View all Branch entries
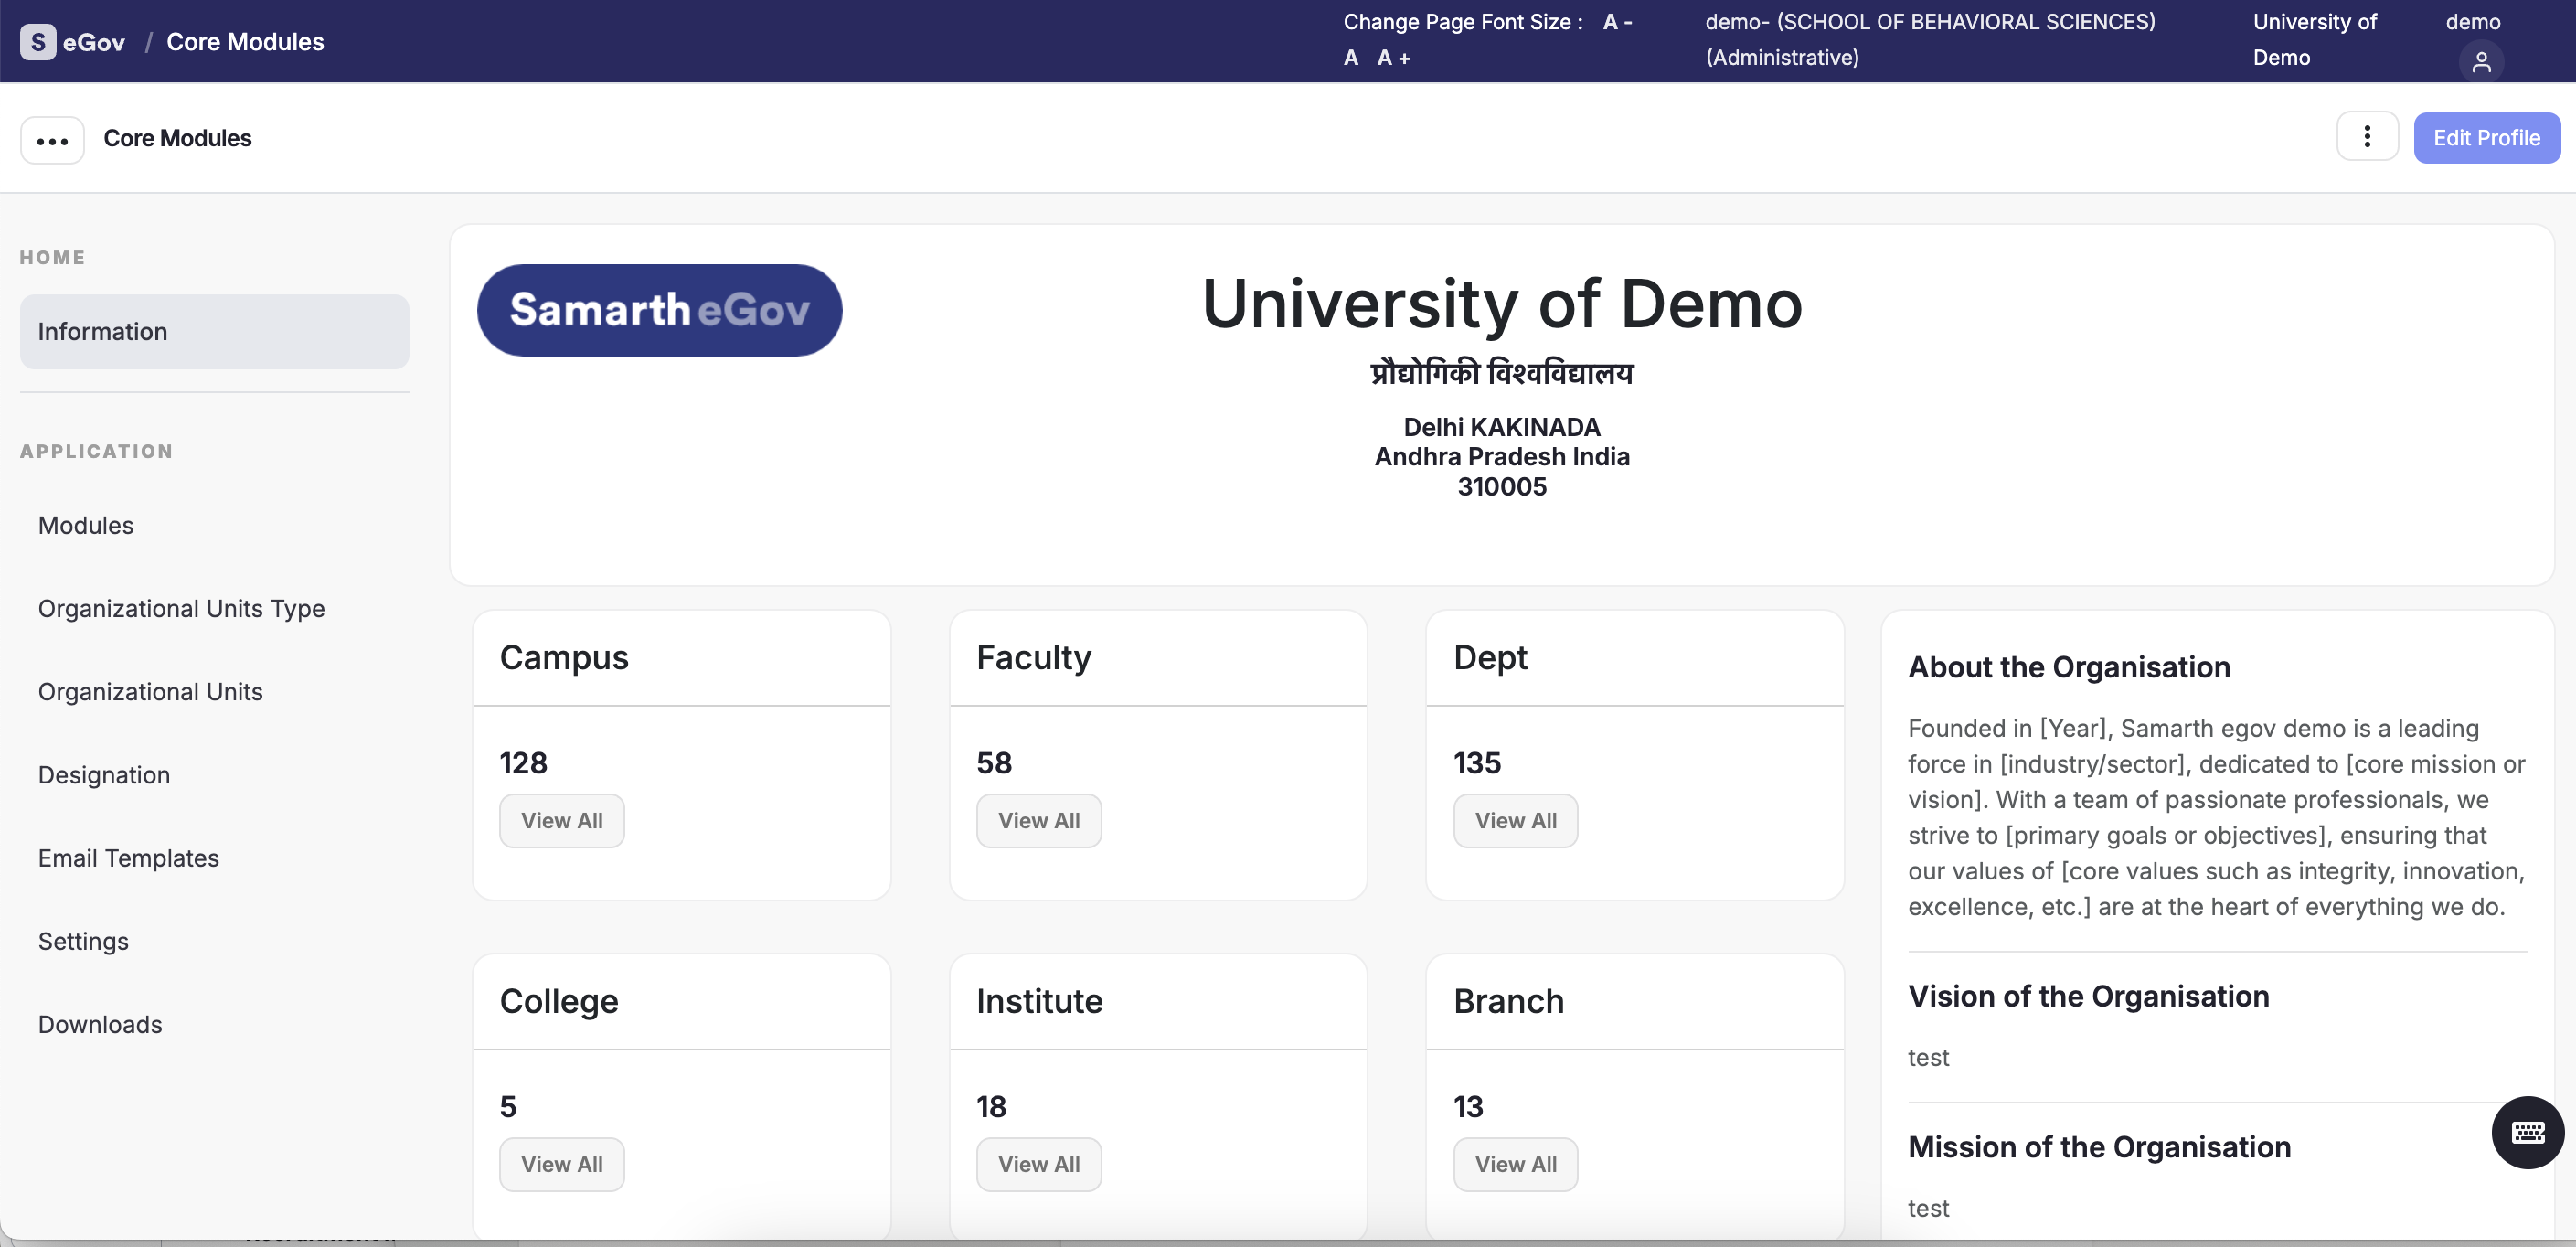Image resolution: width=2576 pixels, height=1247 pixels. click(x=1514, y=1163)
